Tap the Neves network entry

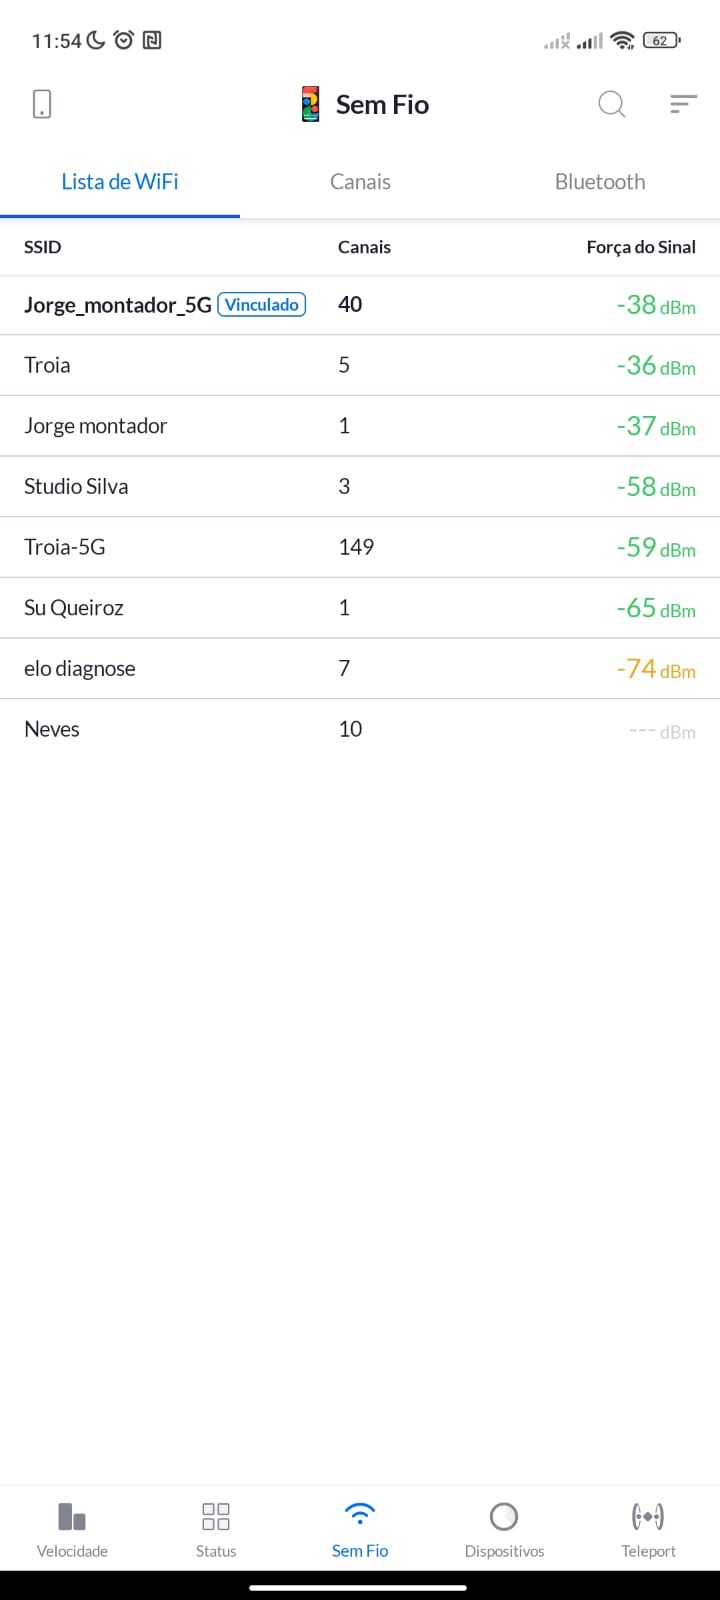coord(52,729)
